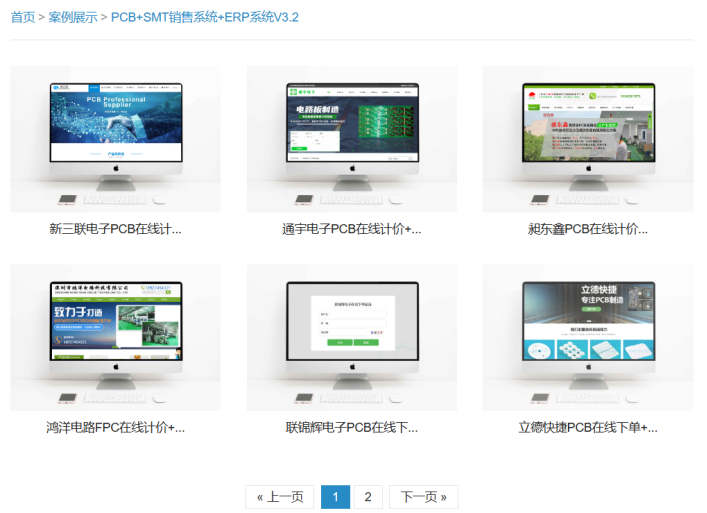Go to next page with 下一页 »
The image size is (707, 513).
coord(423,497)
